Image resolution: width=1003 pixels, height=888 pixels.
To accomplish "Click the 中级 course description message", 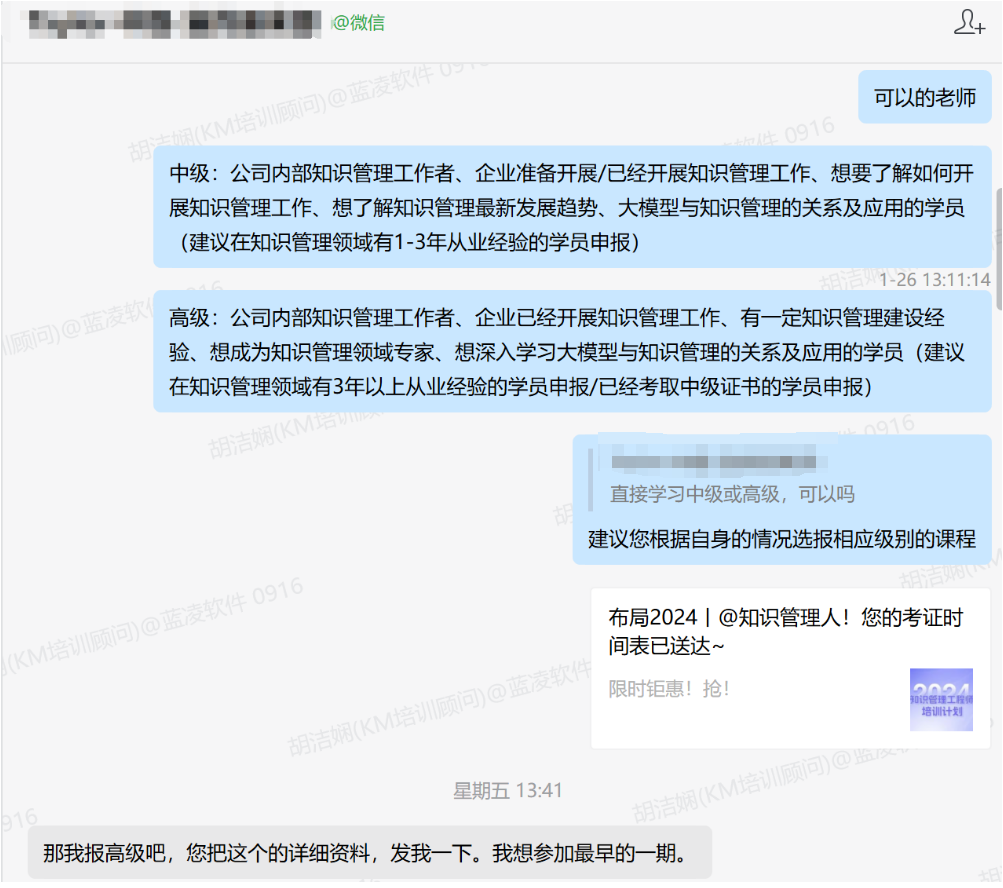I will (571, 190).
